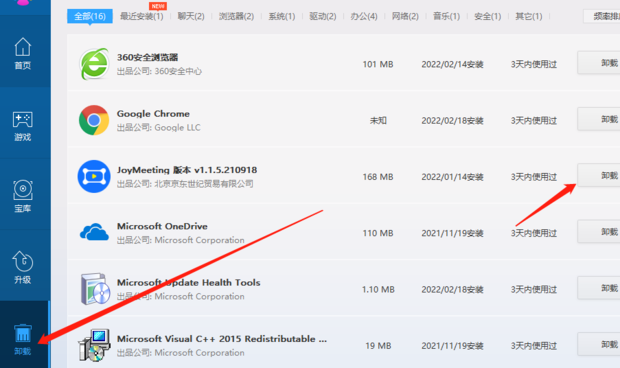Switch to the 安全(1) tab

[488, 16]
